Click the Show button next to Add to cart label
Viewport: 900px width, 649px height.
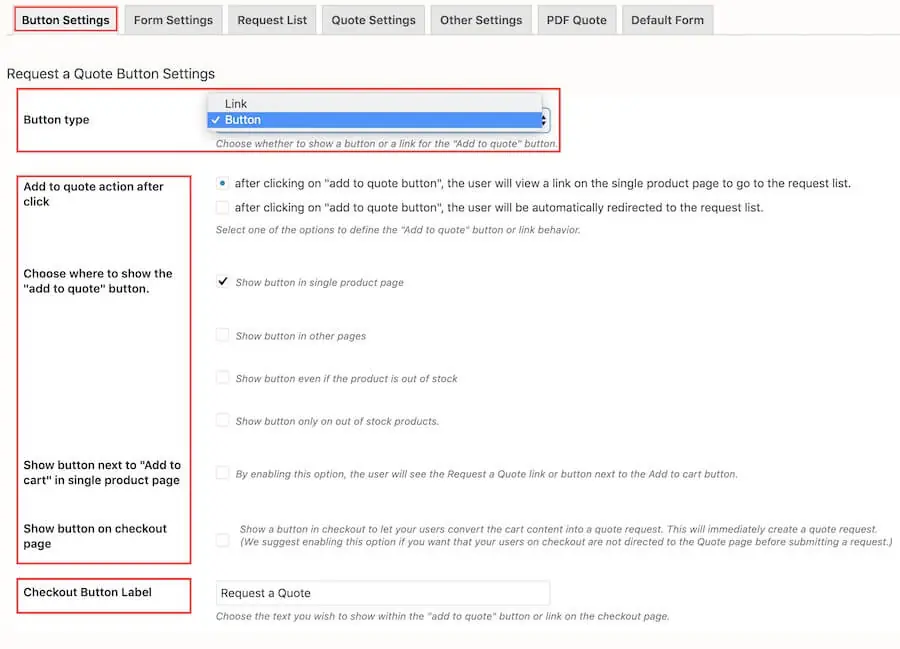tap(102, 473)
